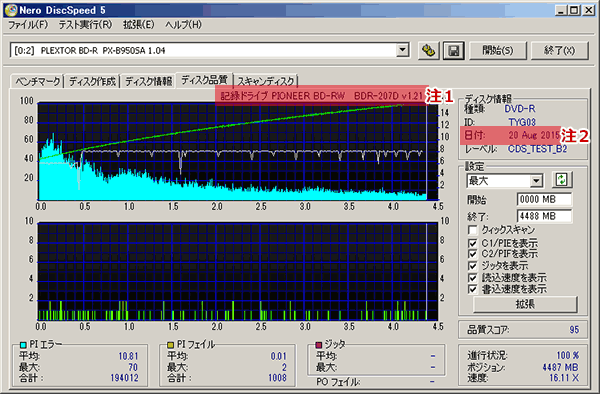Open the 拡張(E) menu
The image size is (600, 394).
point(139,25)
